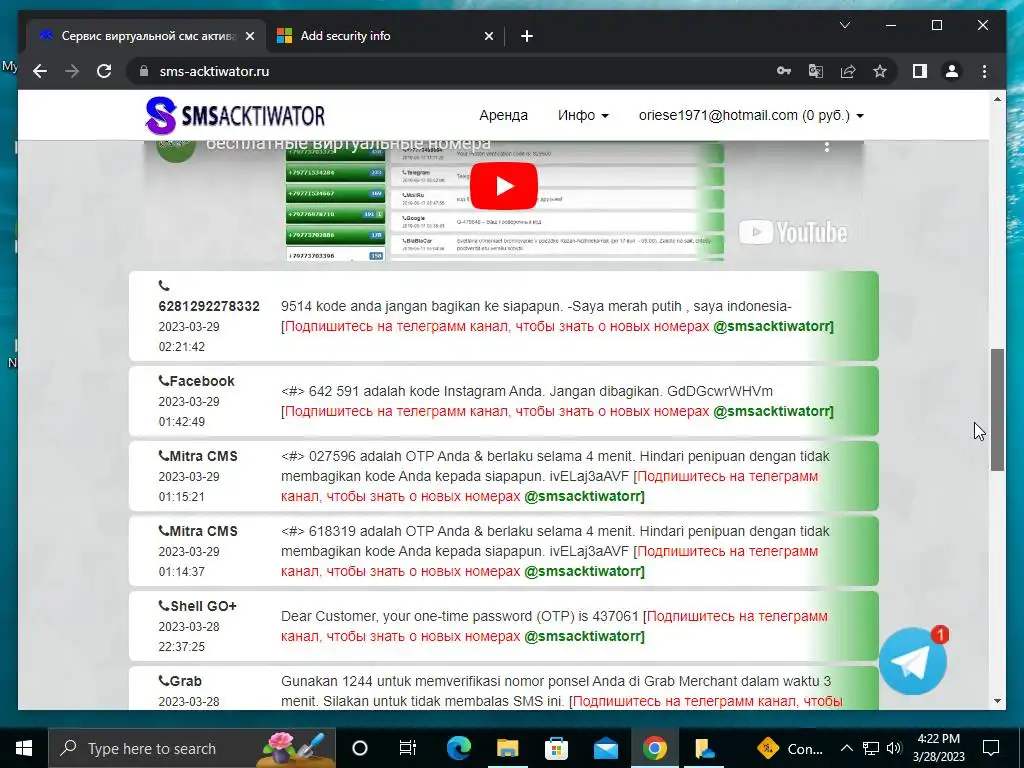Click phone number 6281292278332

[209, 306]
